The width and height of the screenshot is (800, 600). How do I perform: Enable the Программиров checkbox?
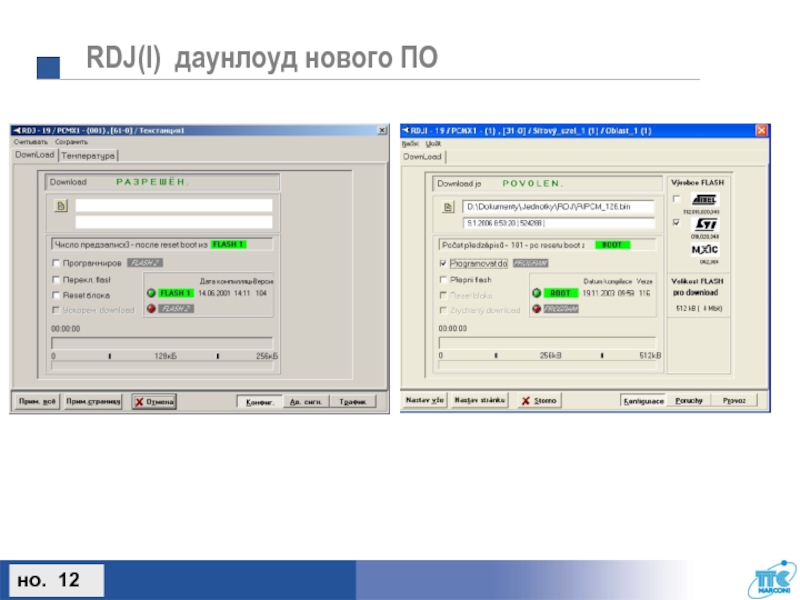[x=56, y=263]
